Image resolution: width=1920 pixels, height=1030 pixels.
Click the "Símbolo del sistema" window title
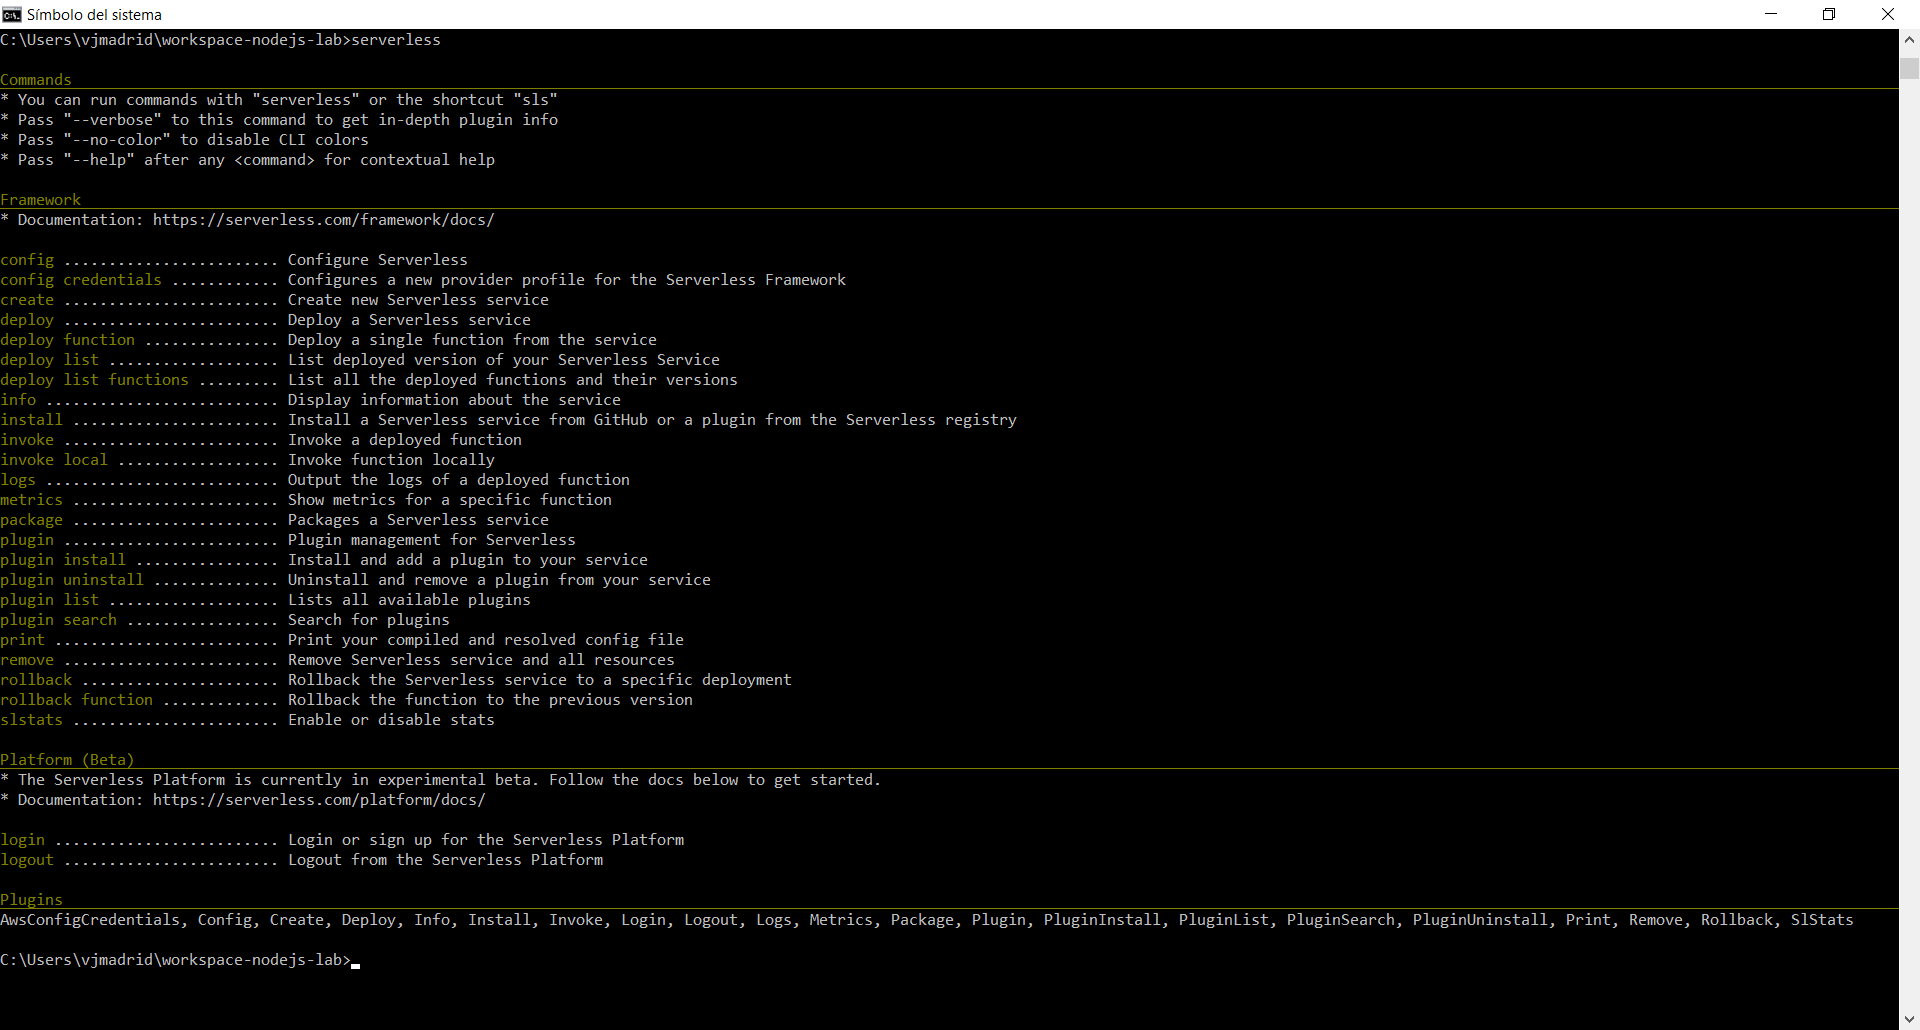click(94, 14)
